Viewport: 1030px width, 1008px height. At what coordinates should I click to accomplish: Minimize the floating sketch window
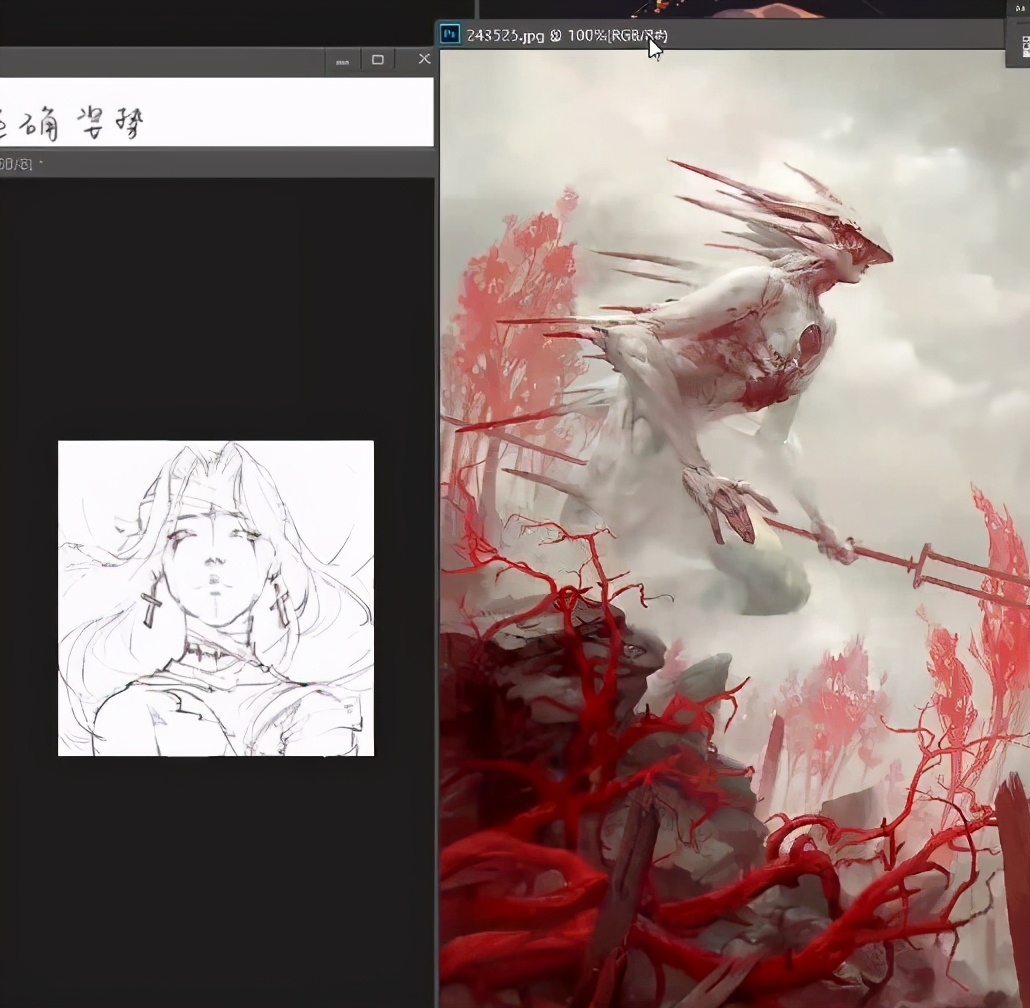342,61
